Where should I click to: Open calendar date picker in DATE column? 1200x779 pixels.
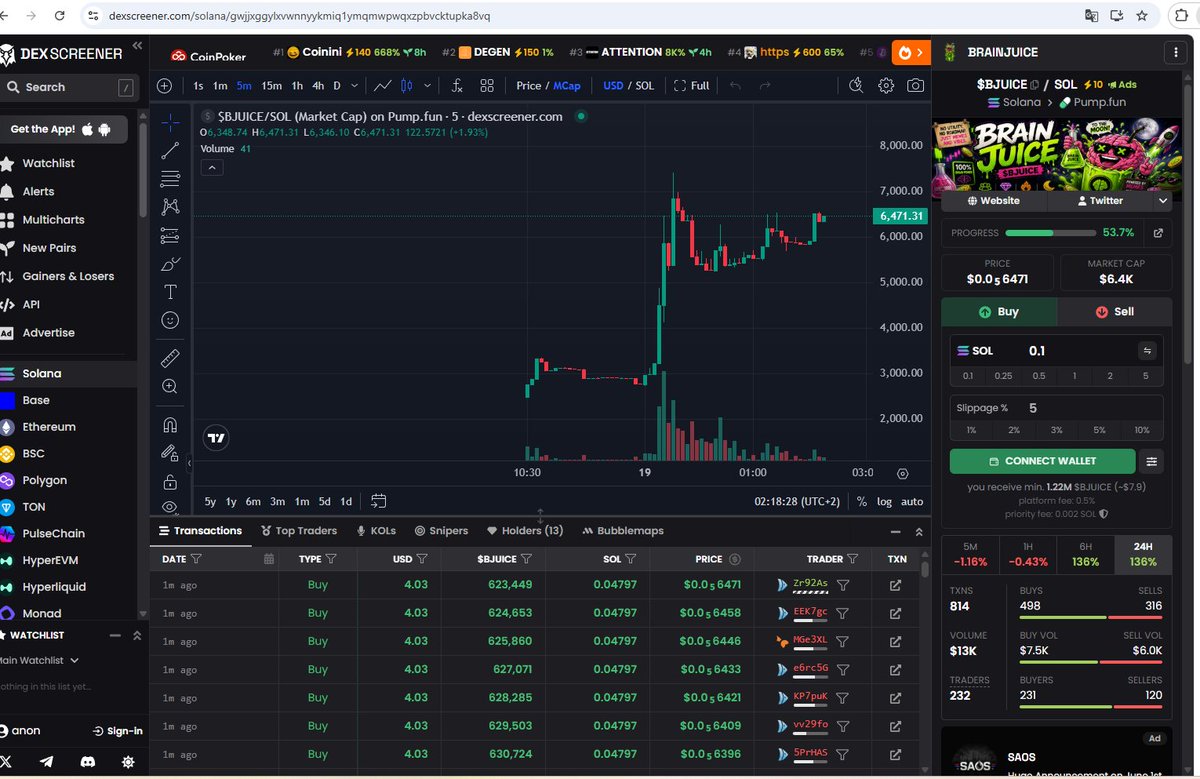pyautogui.click(x=268, y=559)
